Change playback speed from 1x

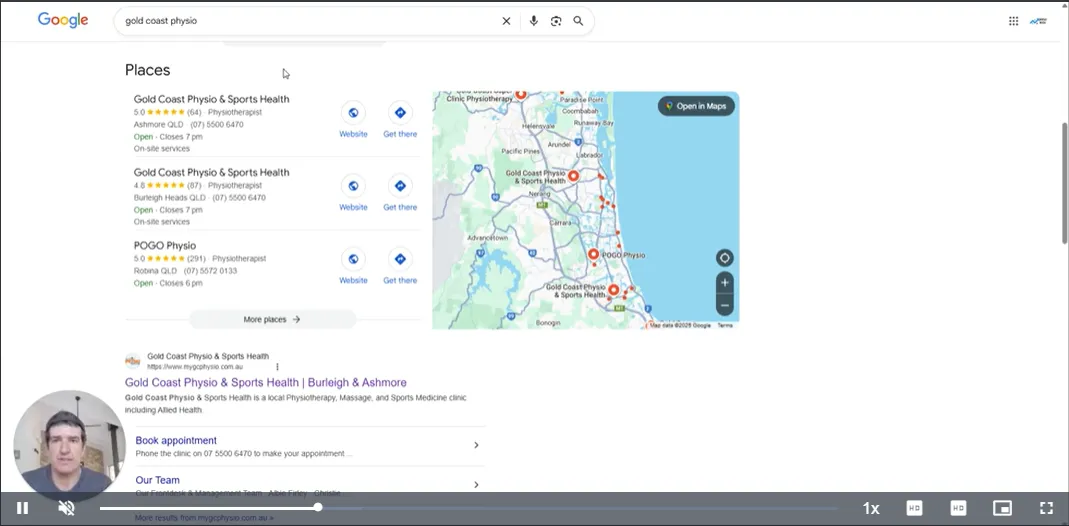tap(871, 508)
